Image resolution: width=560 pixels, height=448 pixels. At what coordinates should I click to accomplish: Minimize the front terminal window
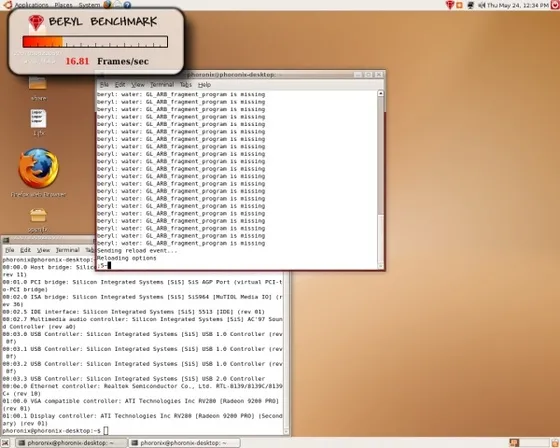358,74
